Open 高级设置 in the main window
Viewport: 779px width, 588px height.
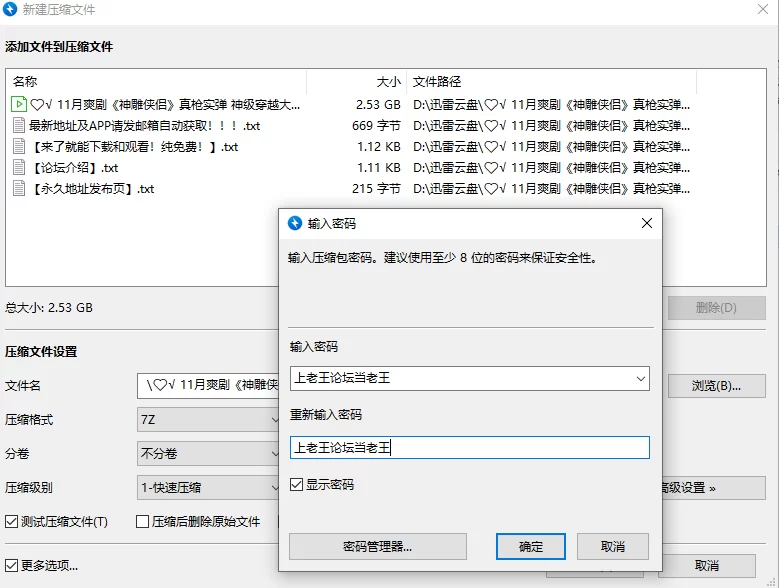(x=713, y=488)
